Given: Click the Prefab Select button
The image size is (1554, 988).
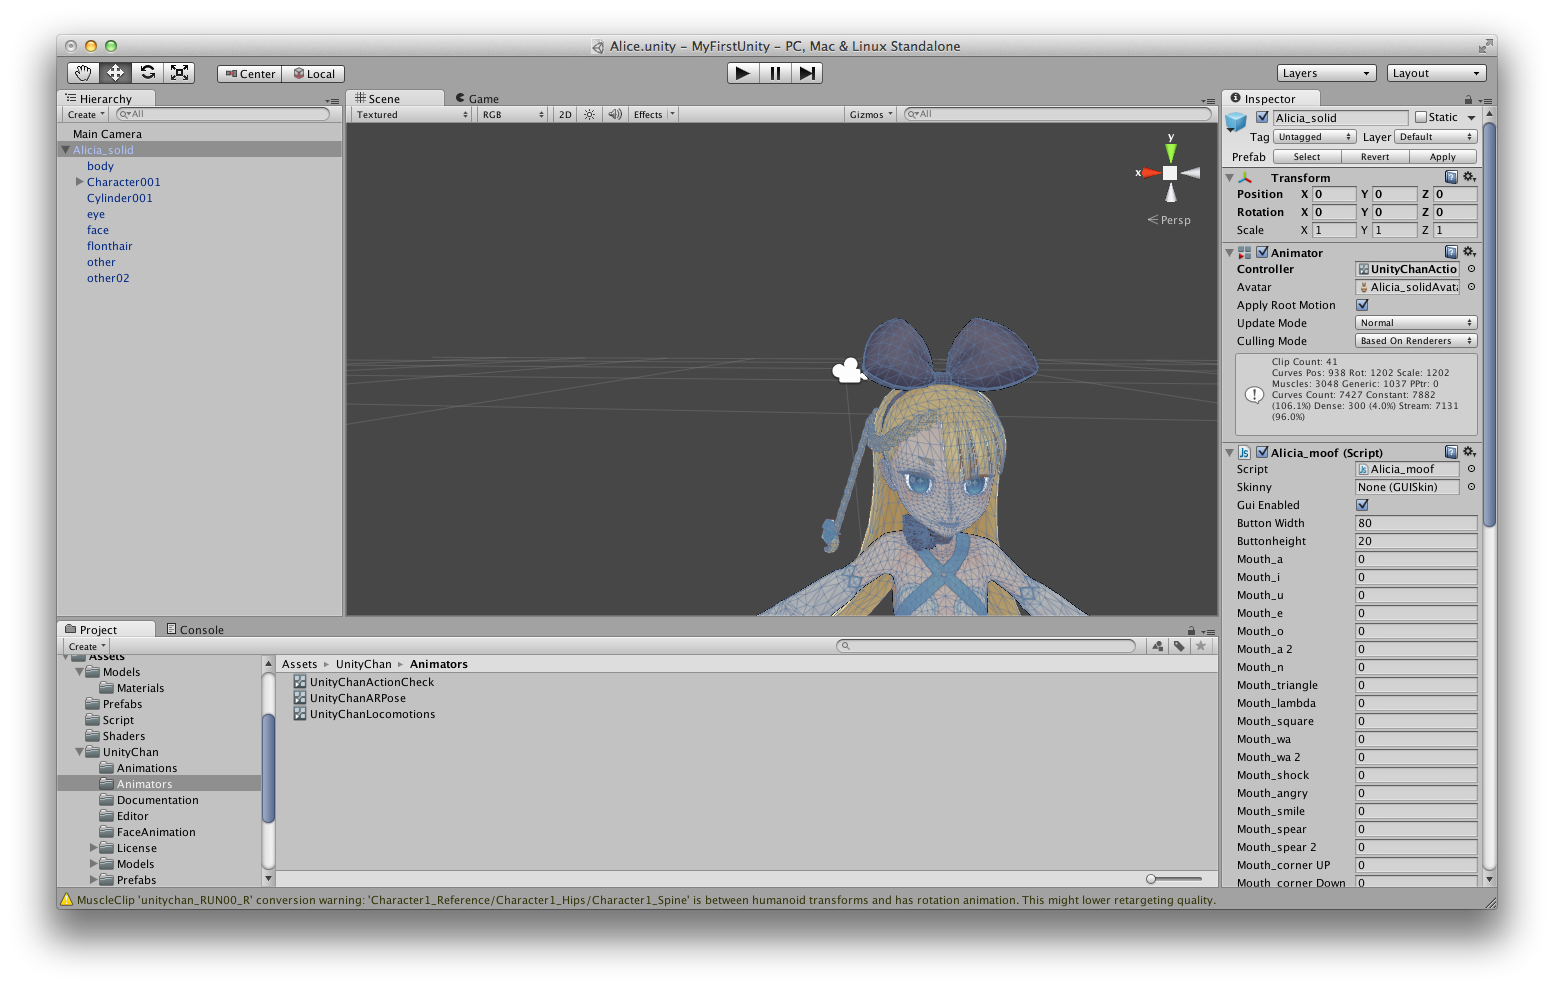Looking at the screenshot, I should (x=1306, y=157).
